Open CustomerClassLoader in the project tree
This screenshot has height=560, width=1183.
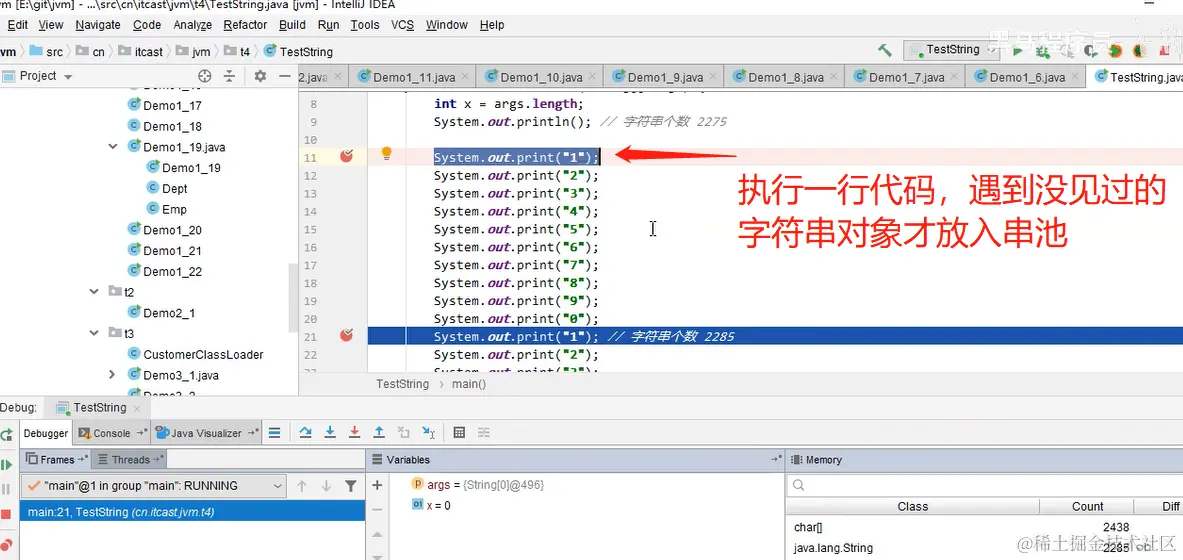(203, 354)
